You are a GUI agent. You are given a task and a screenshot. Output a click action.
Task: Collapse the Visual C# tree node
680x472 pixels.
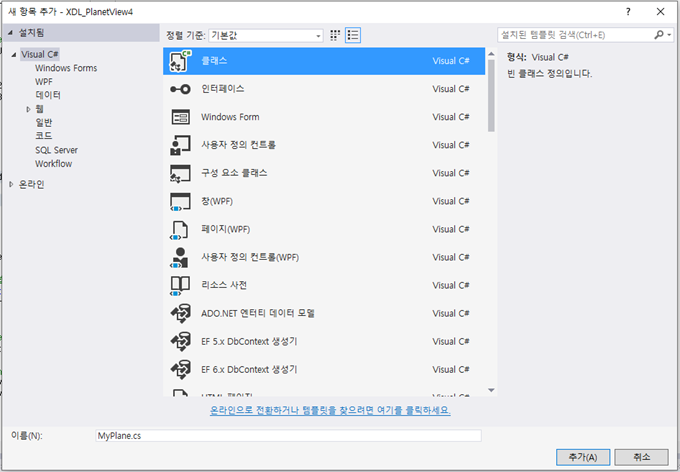(x=13, y=55)
